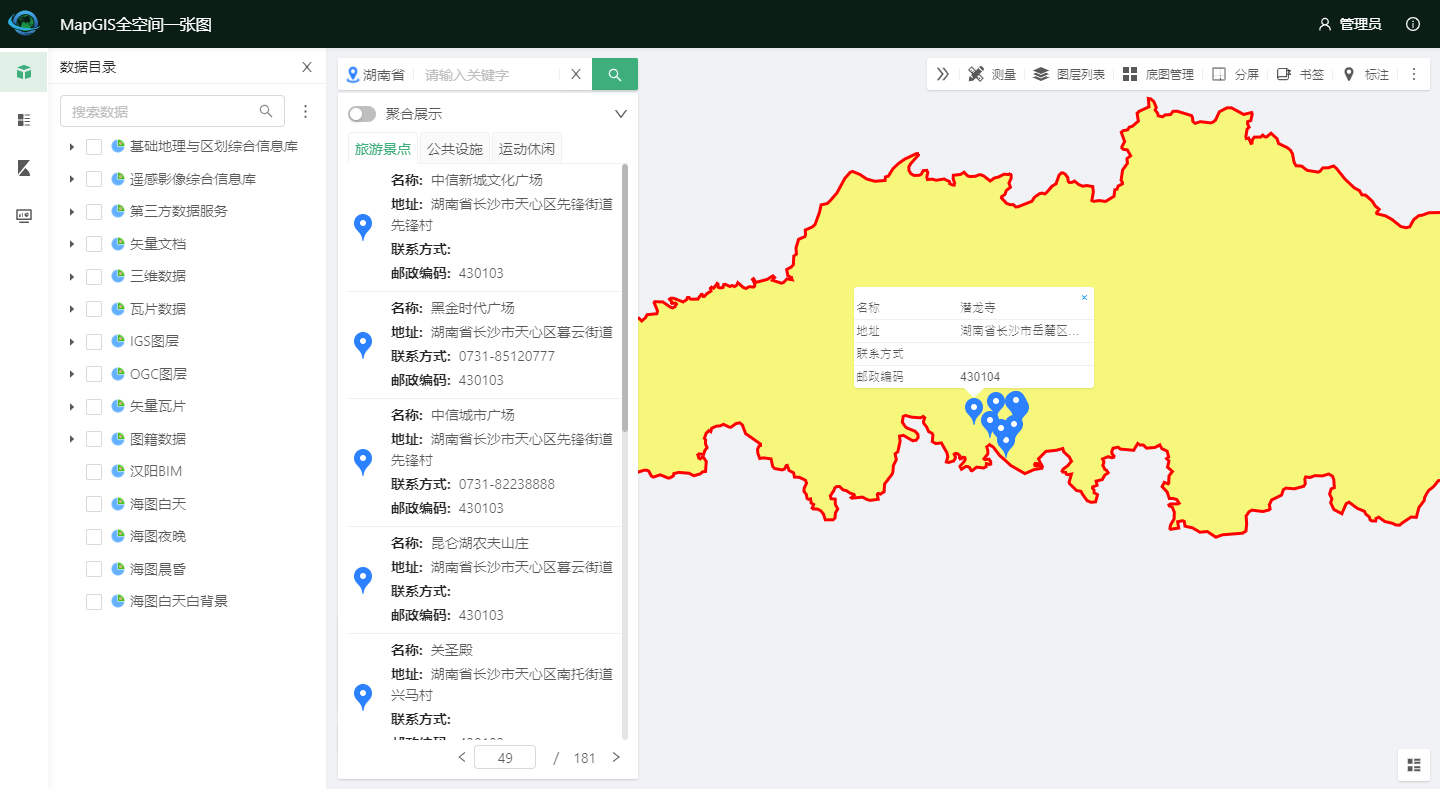
Task: Click the 海图白天白背景 tree item label
Action: [x=179, y=601]
